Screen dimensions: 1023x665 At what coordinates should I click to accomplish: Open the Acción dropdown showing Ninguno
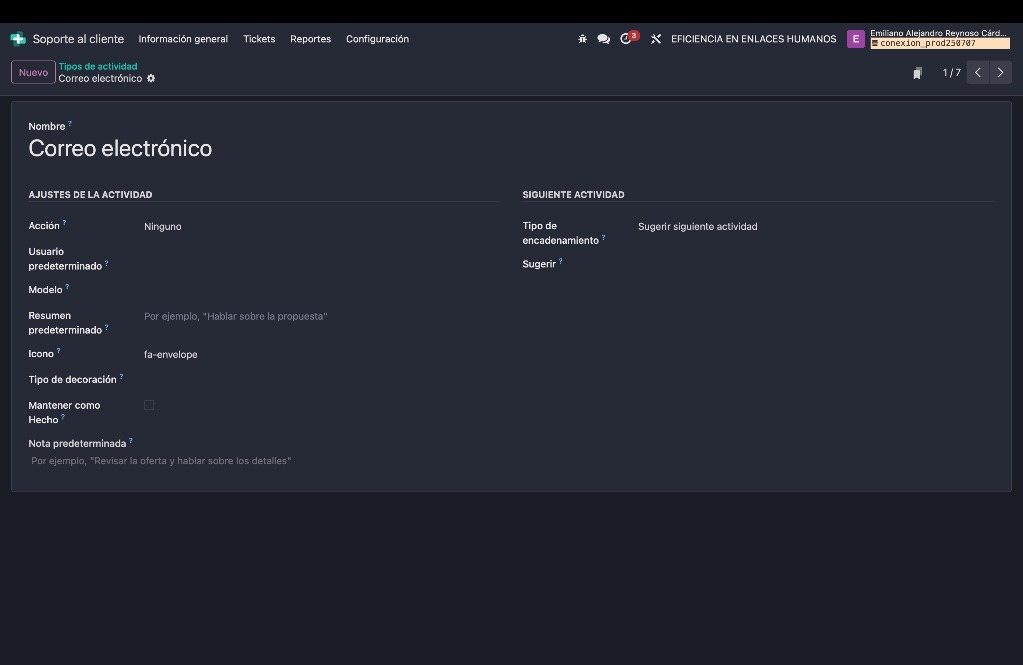(x=320, y=227)
